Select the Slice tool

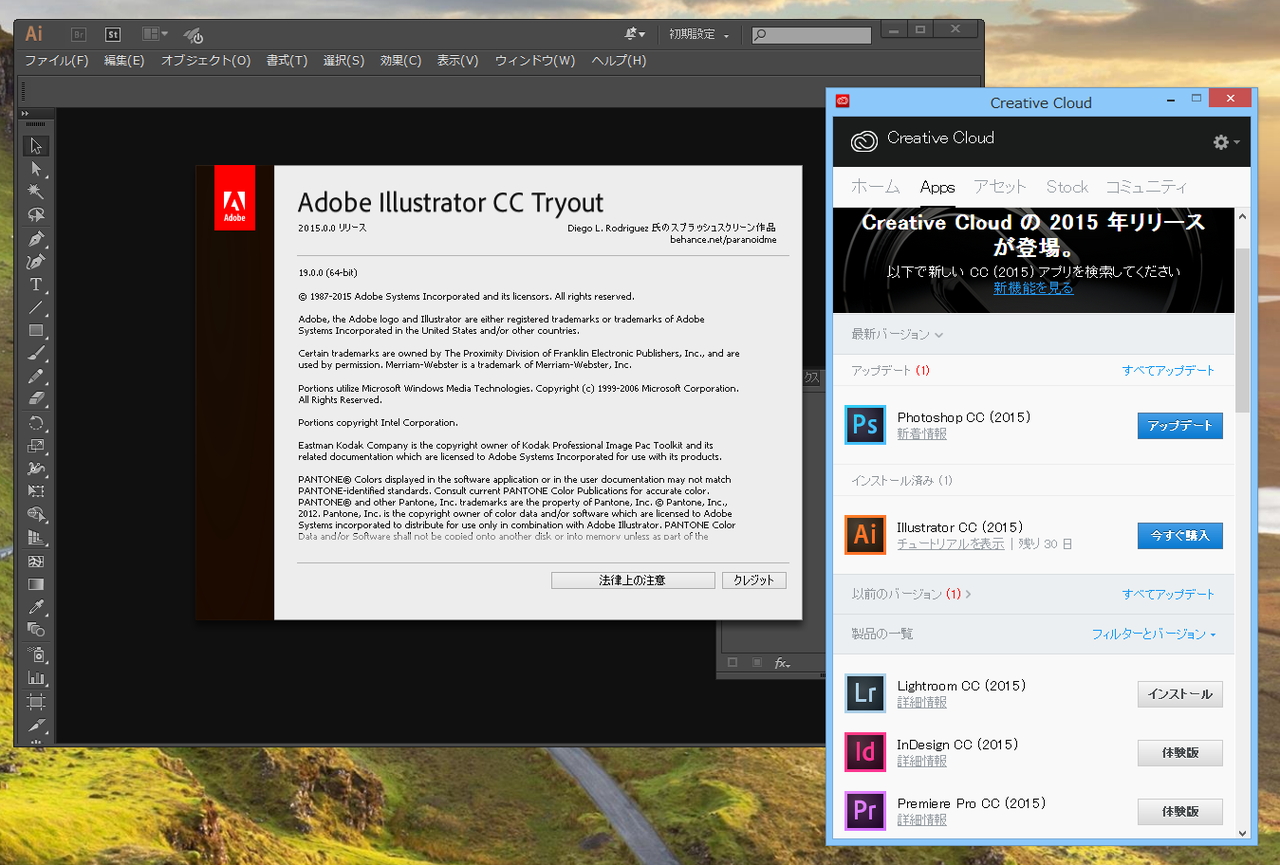[36, 725]
